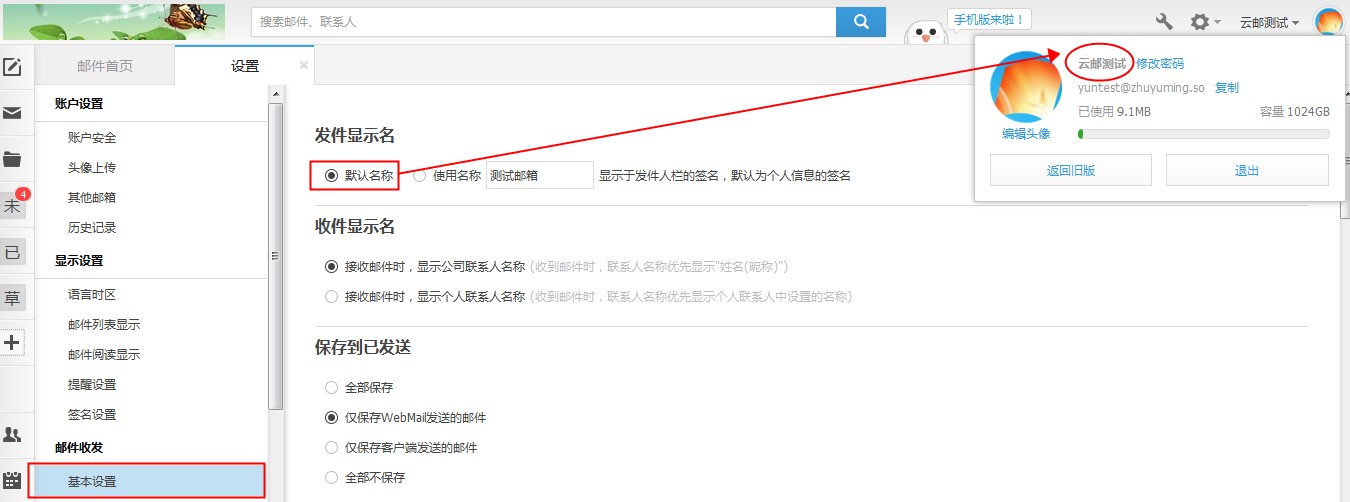Click the 修改密码 link

pyautogui.click(x=1160, y=63)
